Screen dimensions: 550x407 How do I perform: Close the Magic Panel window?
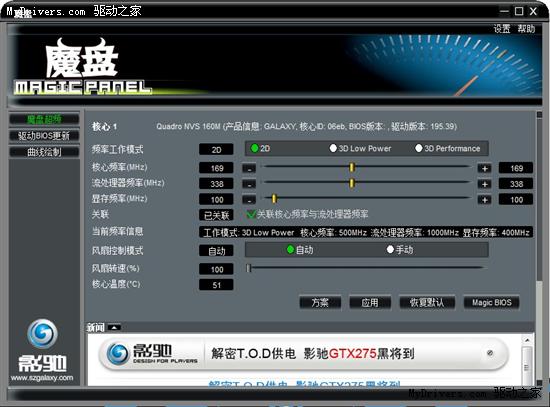point(534,11)
